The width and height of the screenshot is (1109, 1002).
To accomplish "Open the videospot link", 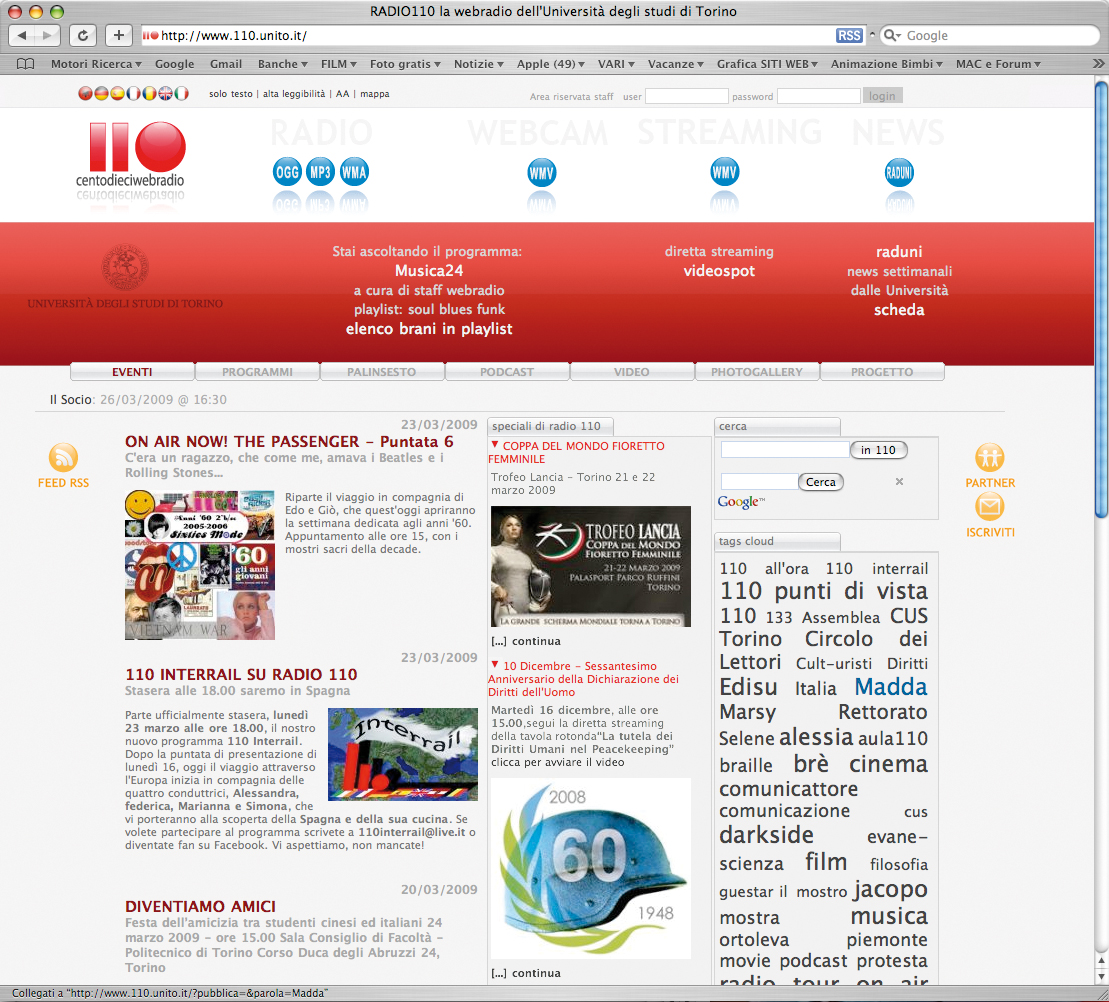I will (x=719, y=271).
